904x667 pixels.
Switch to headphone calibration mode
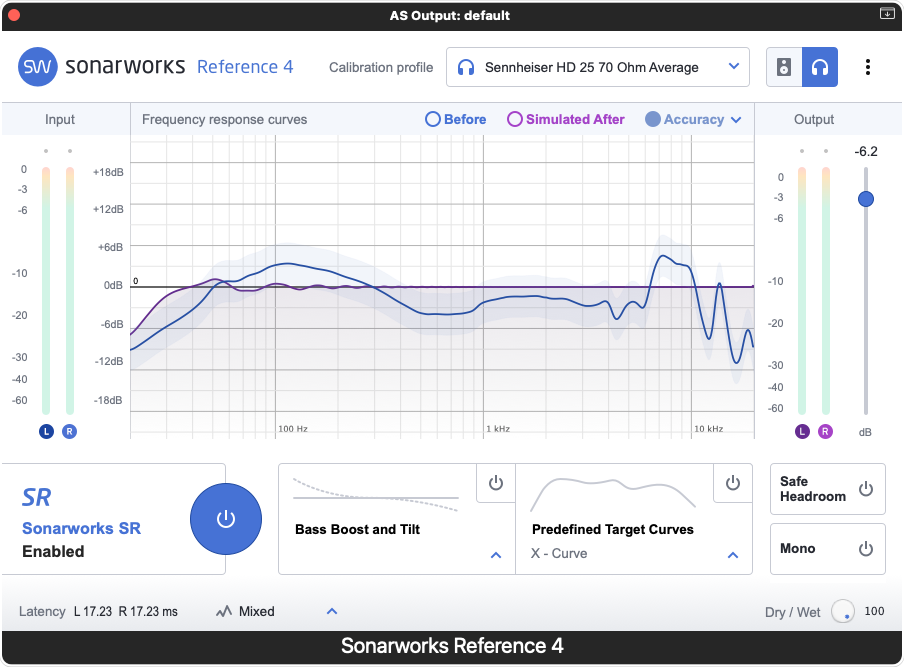[x=820, y=67]
